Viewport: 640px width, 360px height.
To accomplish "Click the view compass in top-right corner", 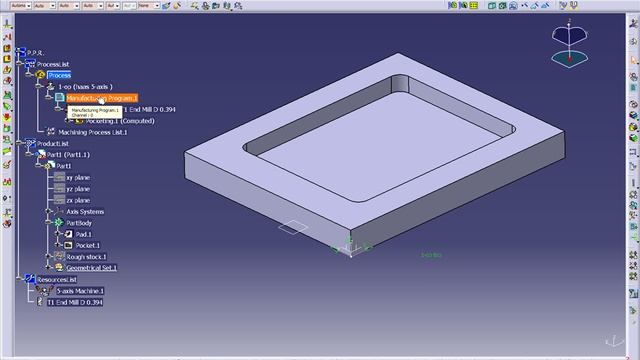I will (x=570, y=43).
